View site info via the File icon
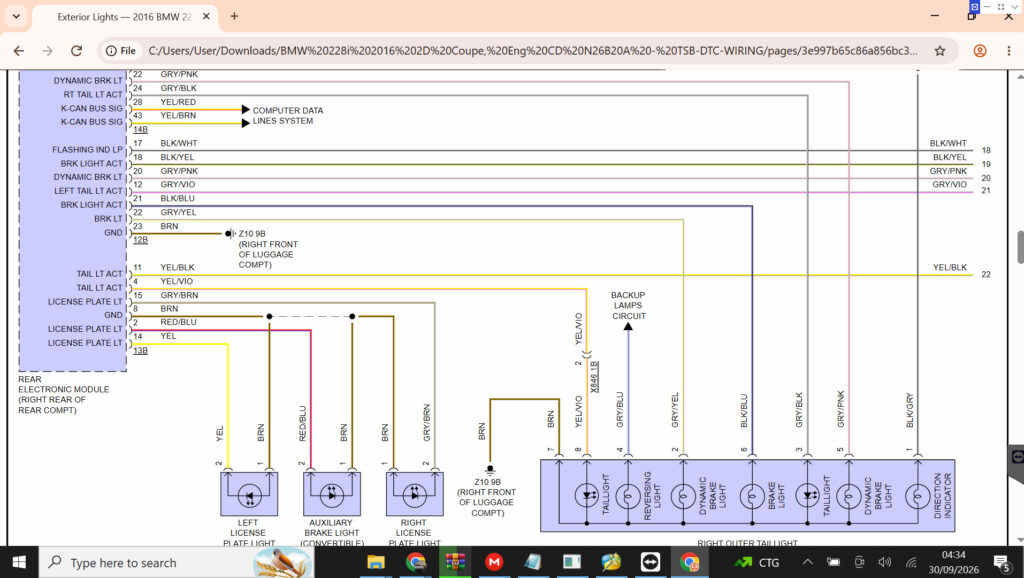Screen dimensions: 1024x578 point(121,51)
